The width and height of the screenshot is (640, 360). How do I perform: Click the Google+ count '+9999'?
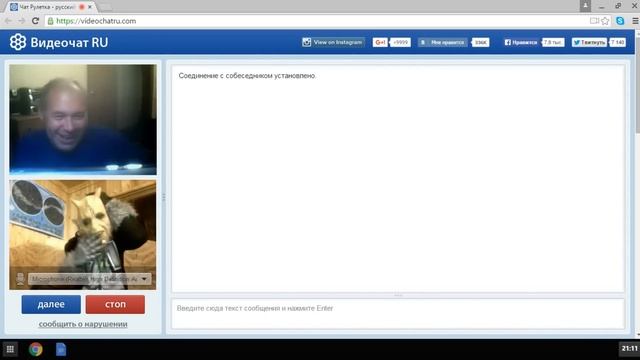point(400,42)
